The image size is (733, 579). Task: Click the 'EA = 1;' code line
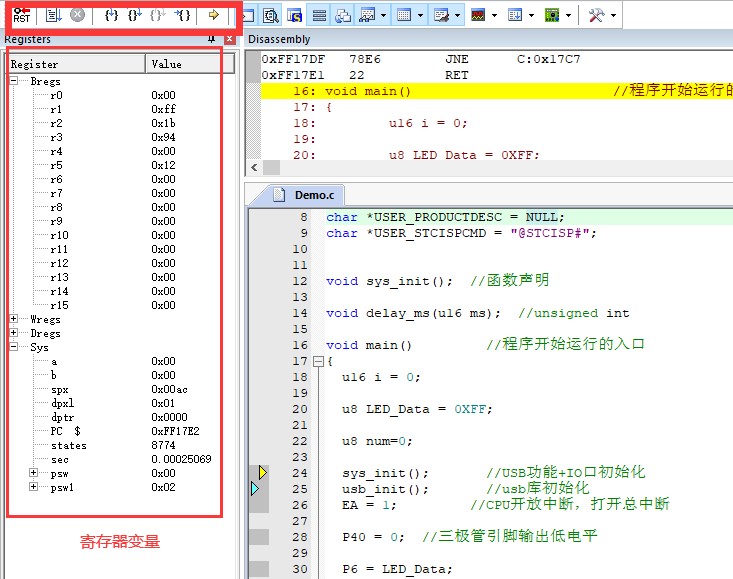[369, 505]
